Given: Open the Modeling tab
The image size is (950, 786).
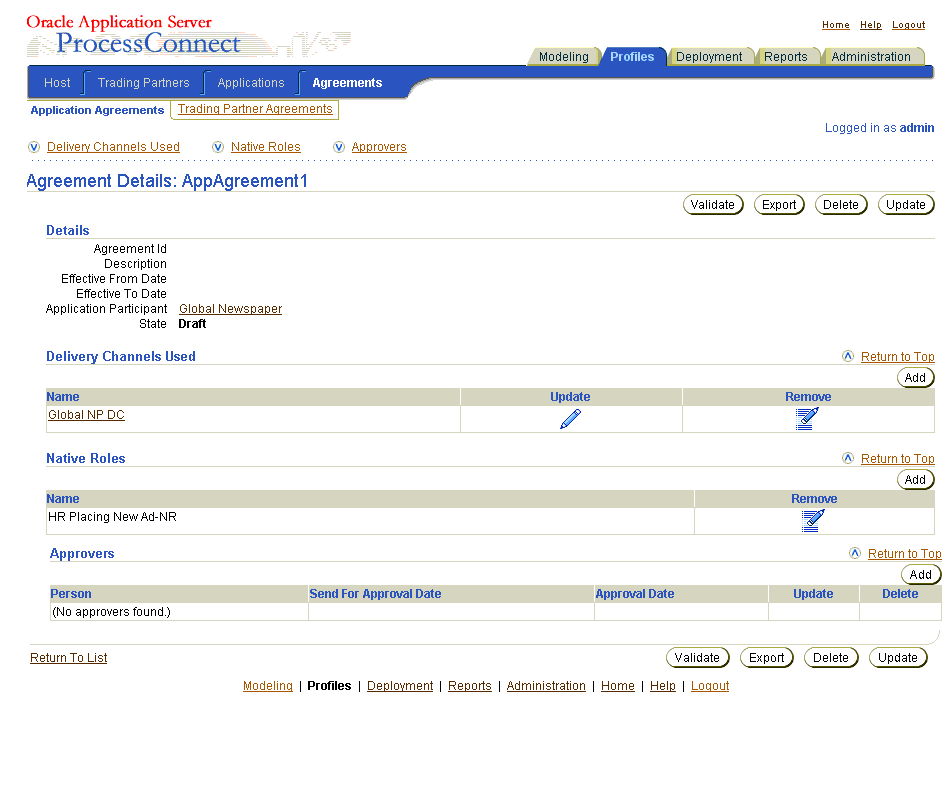Looking at the screenshot, I should tap(563, 56).
